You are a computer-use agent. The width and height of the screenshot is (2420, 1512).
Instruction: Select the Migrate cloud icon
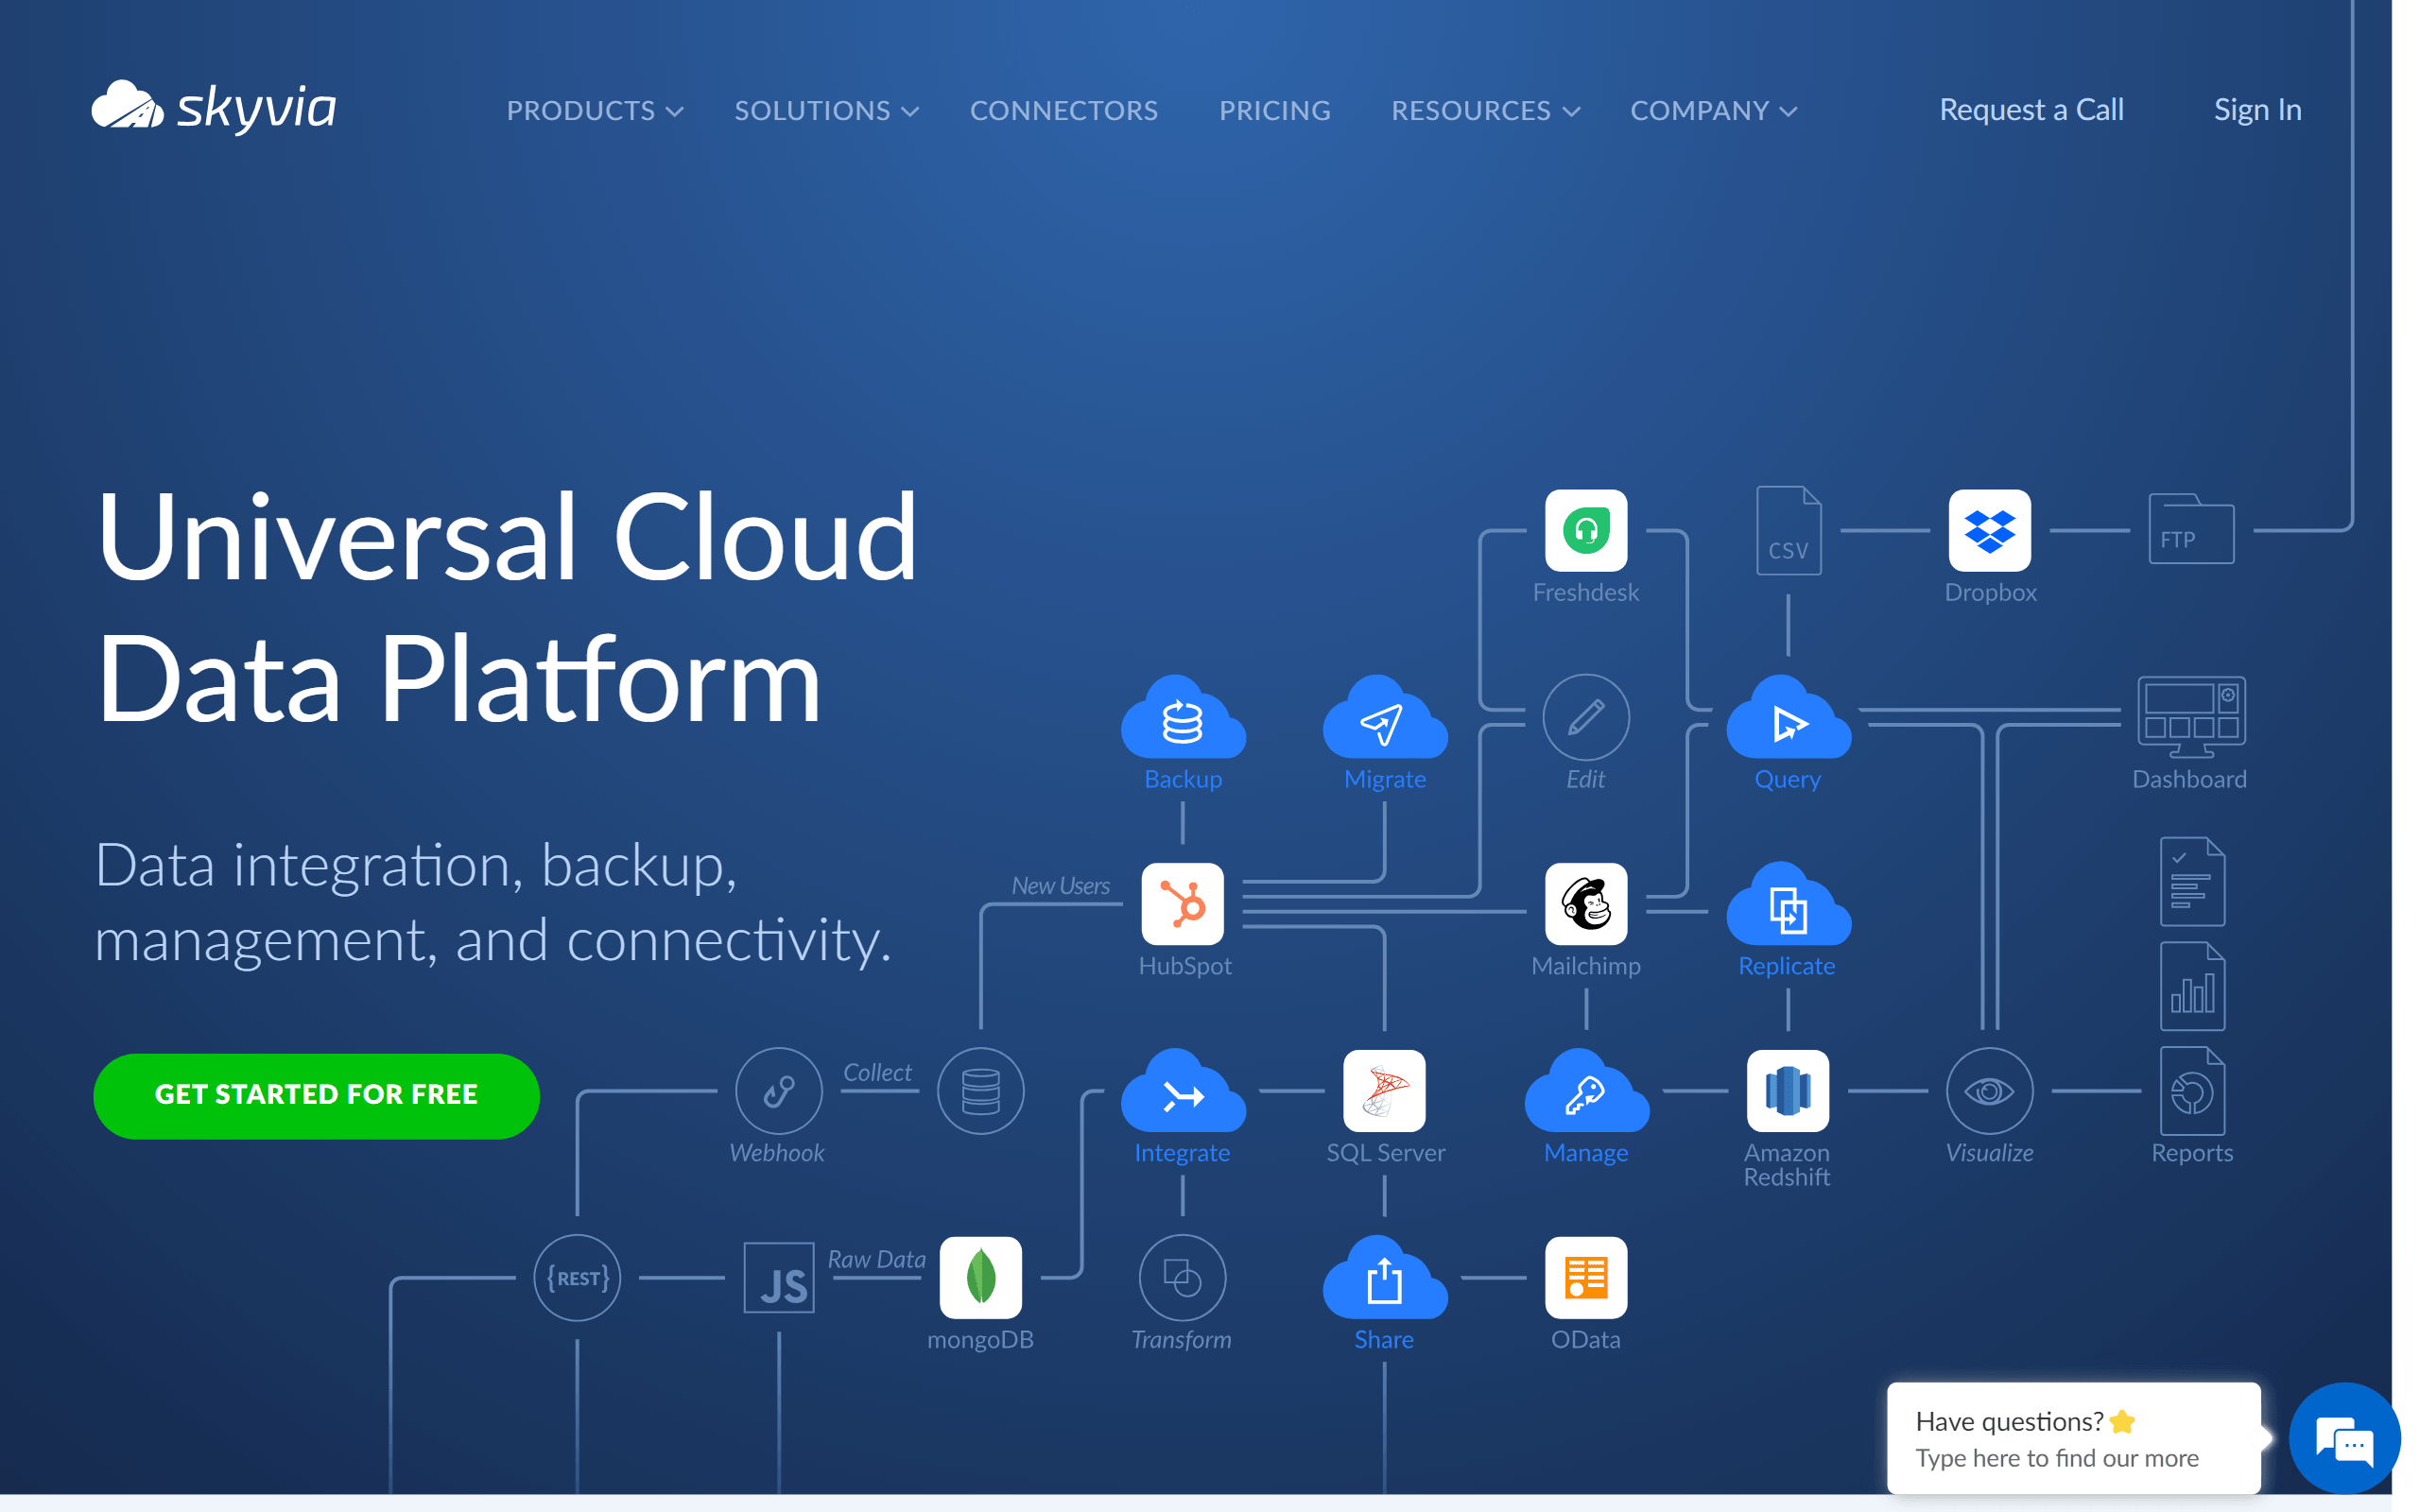1385,718
